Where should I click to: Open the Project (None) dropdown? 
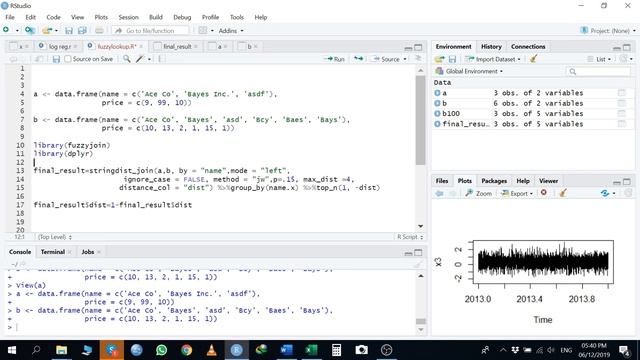coord(608,31)
